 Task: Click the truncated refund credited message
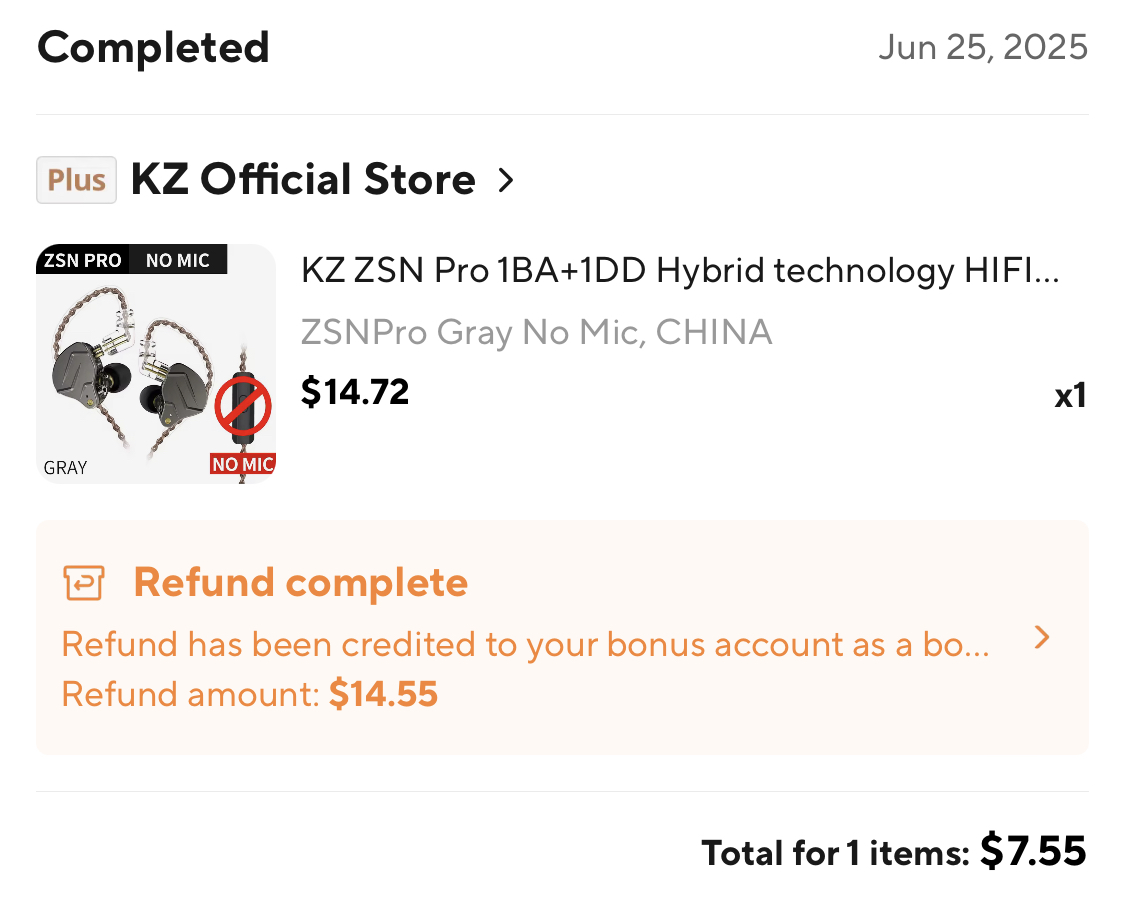point(526,644)
